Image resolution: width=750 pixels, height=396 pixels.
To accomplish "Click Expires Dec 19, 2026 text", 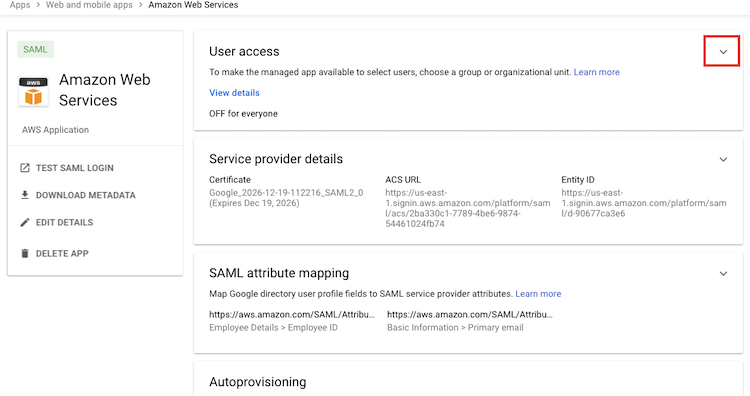I will (254, 203).
